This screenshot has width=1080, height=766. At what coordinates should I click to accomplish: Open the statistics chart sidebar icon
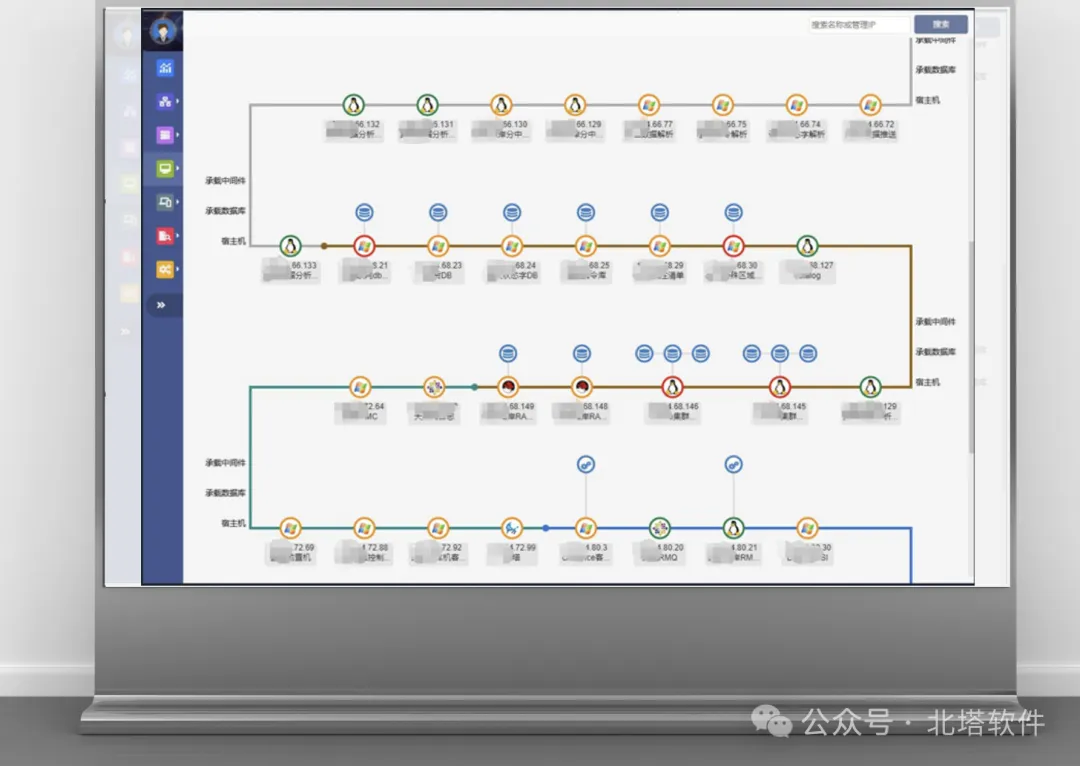click(165, 68)
